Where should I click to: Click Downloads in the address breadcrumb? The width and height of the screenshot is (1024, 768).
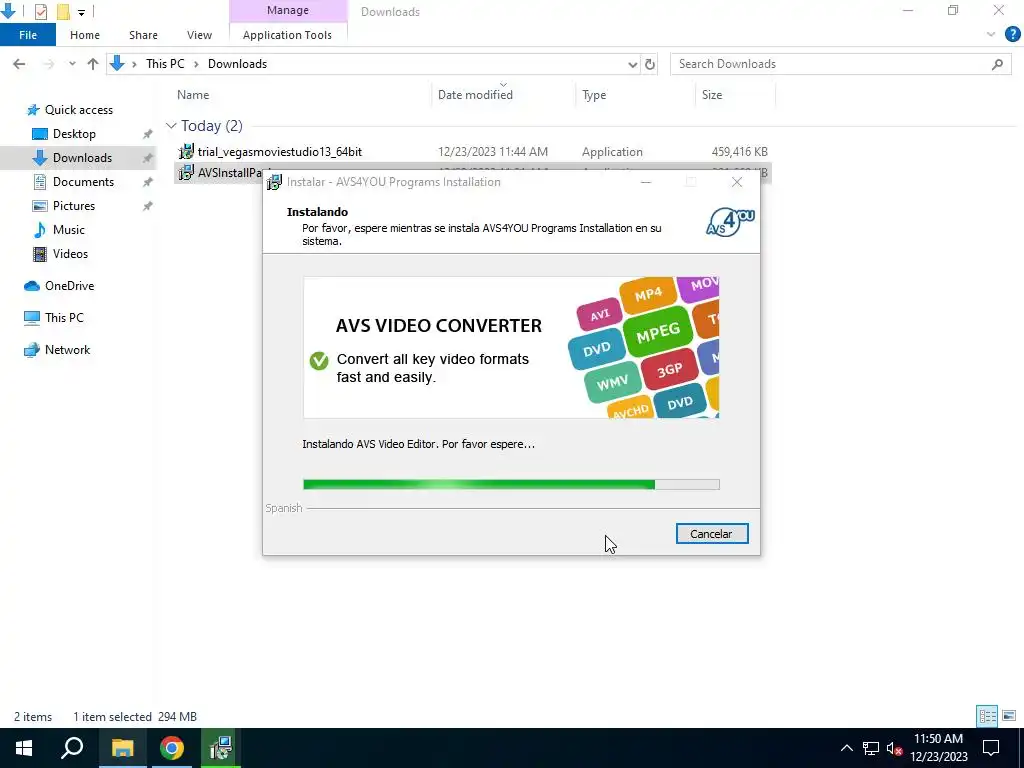coord(237,64)
